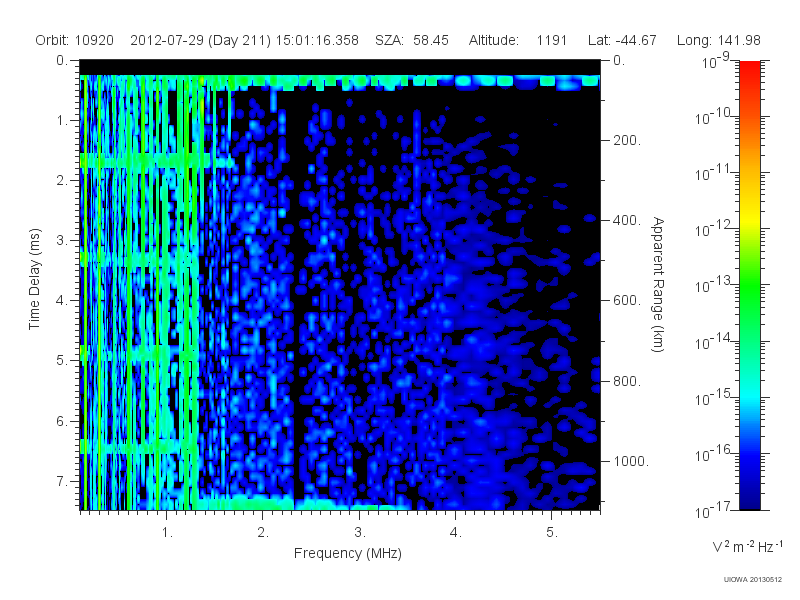Click the 10^-10 color scale label
Screen dimensions: 800x600
pos(712,117)
